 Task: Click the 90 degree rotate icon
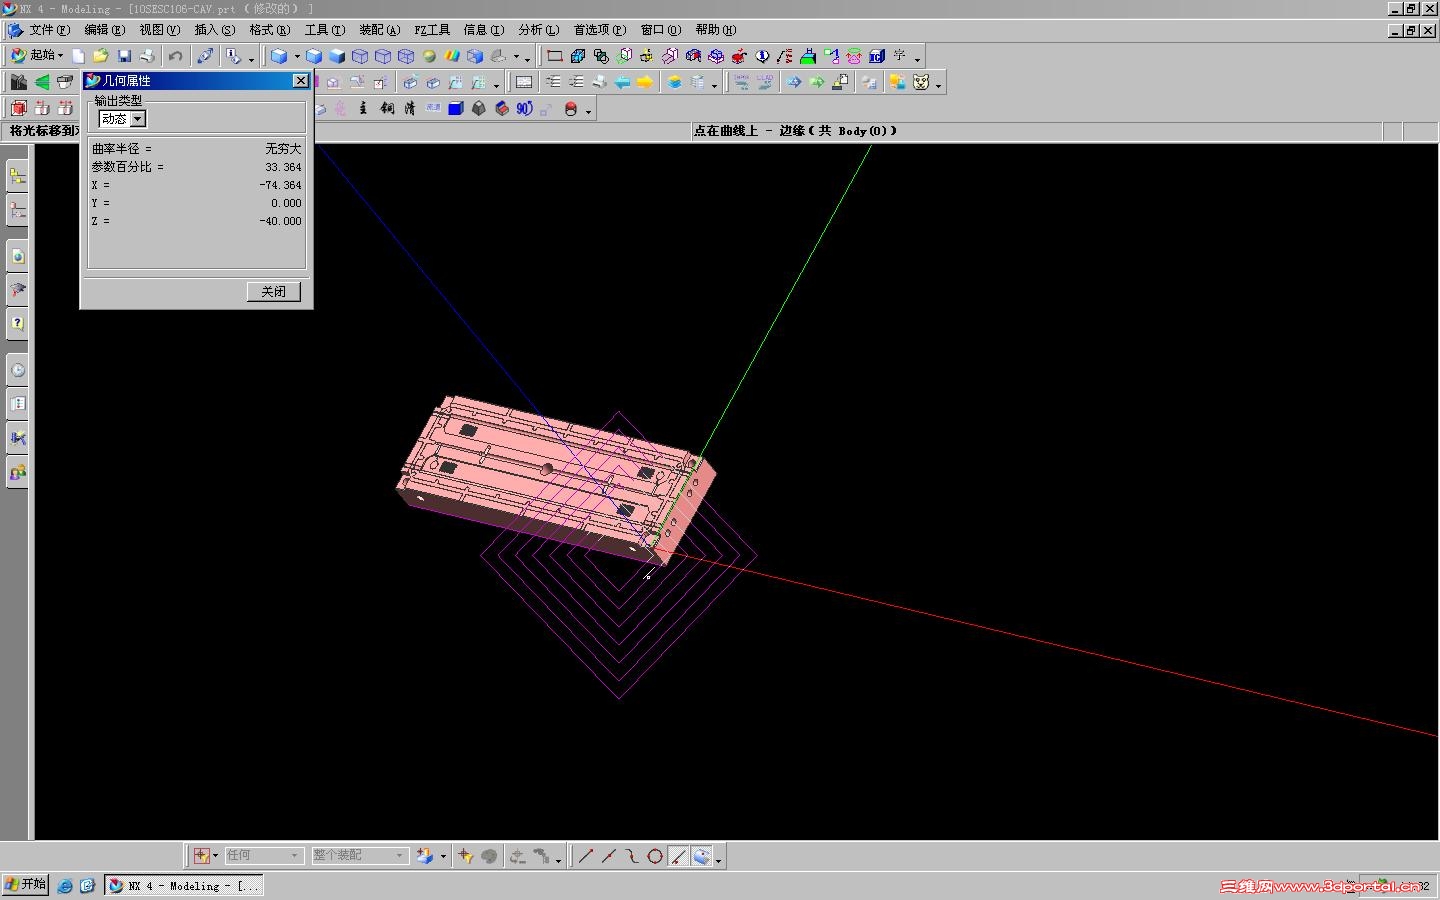(524, 109)
